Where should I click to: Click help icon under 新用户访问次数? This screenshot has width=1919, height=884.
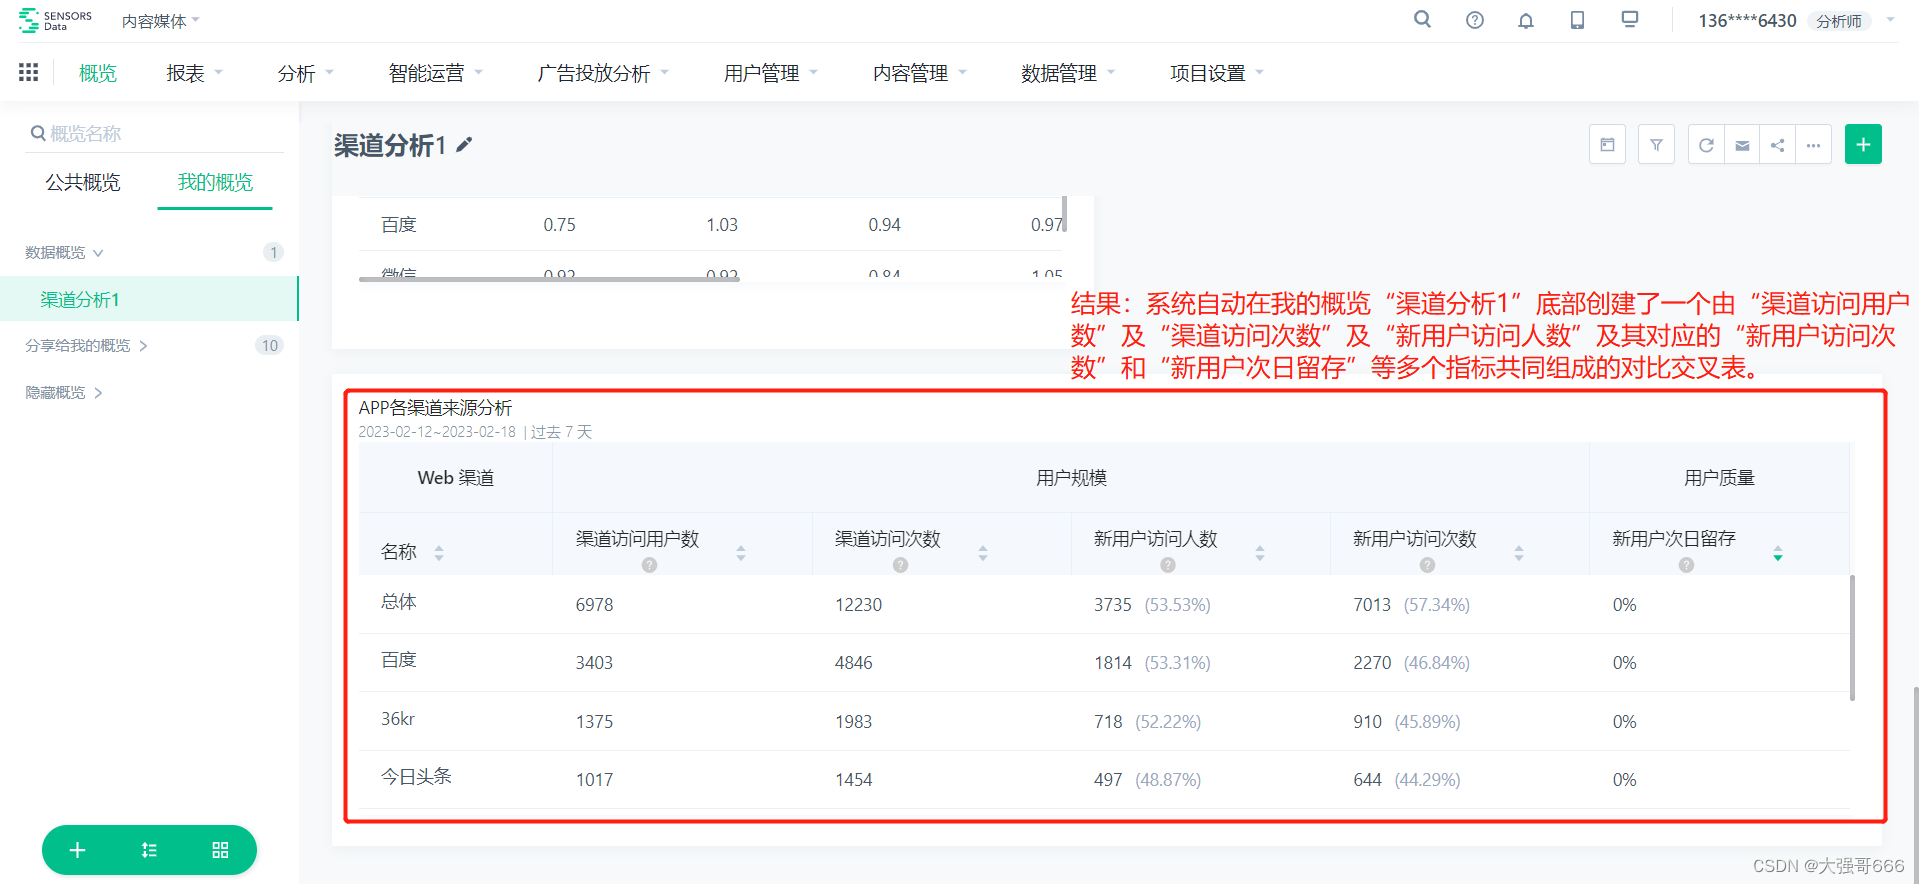click(1427, 565)
